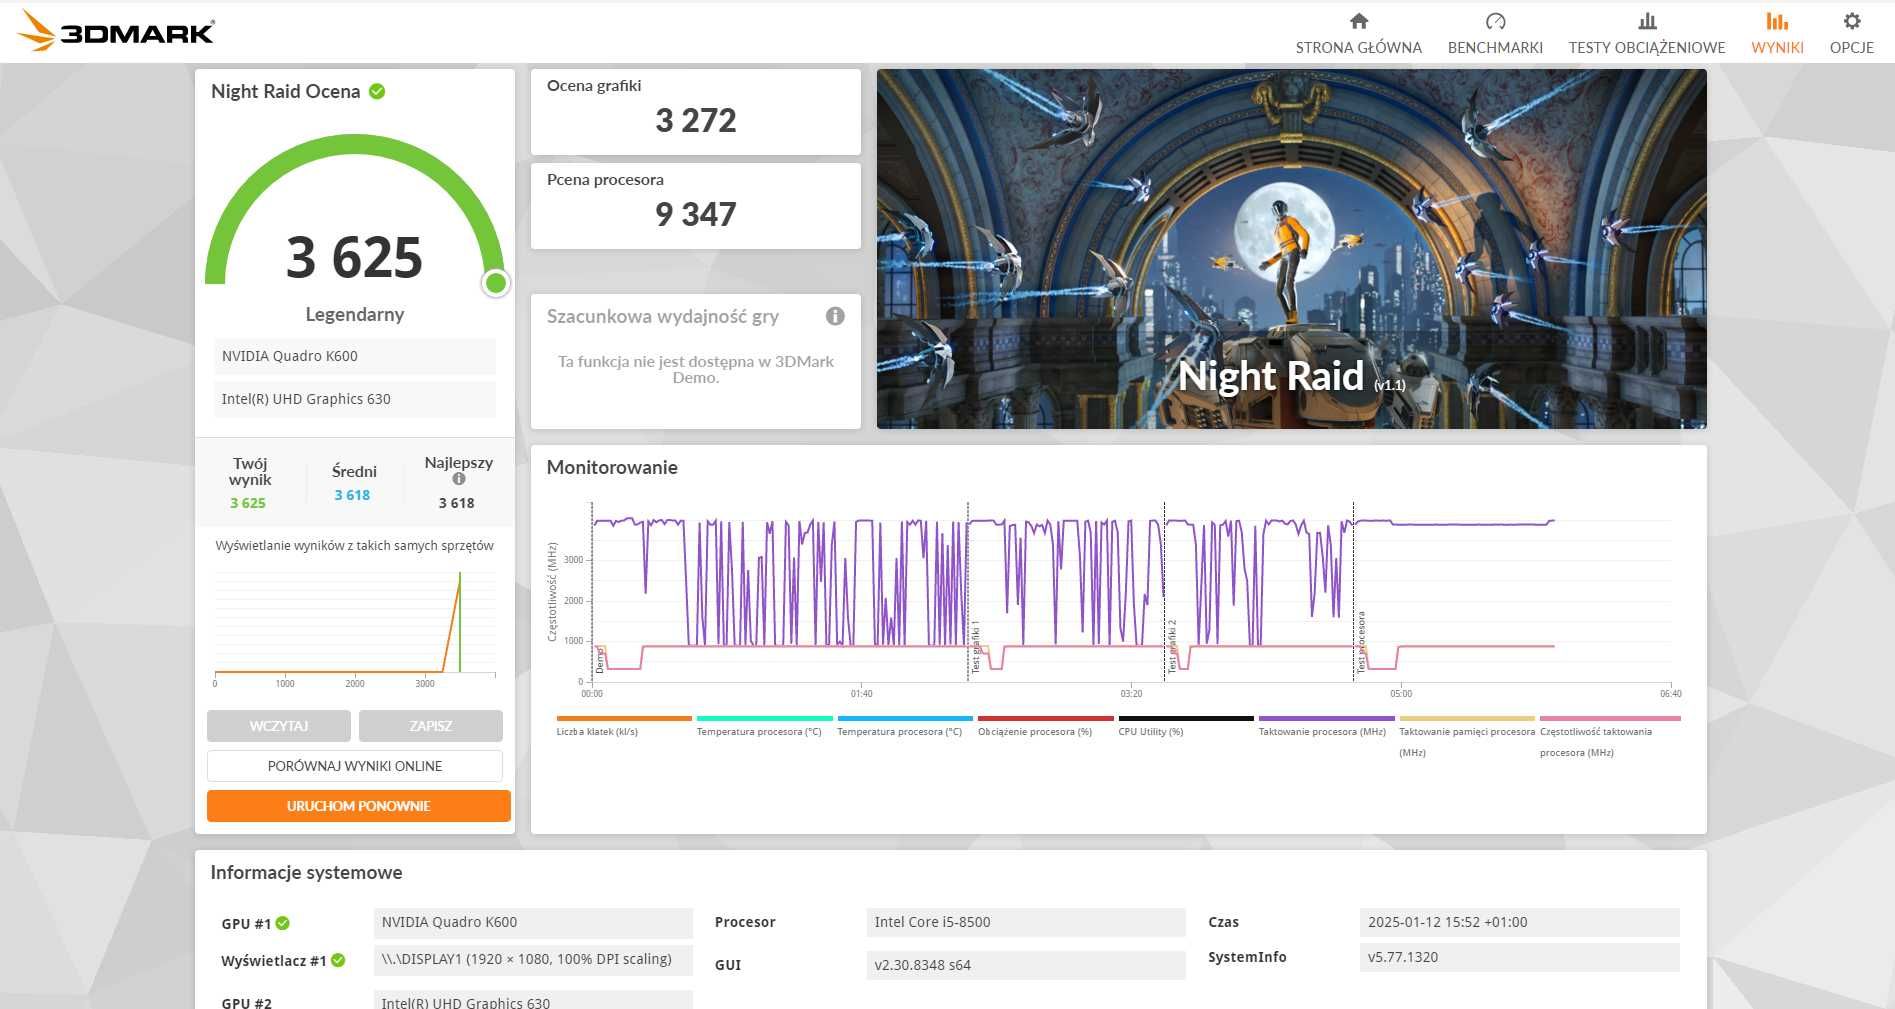Open the Strona Główna home icon
Image resolution: width=1895 pixels, height=1009 pixels.
pyautogui.click(x=1358, y=21)
